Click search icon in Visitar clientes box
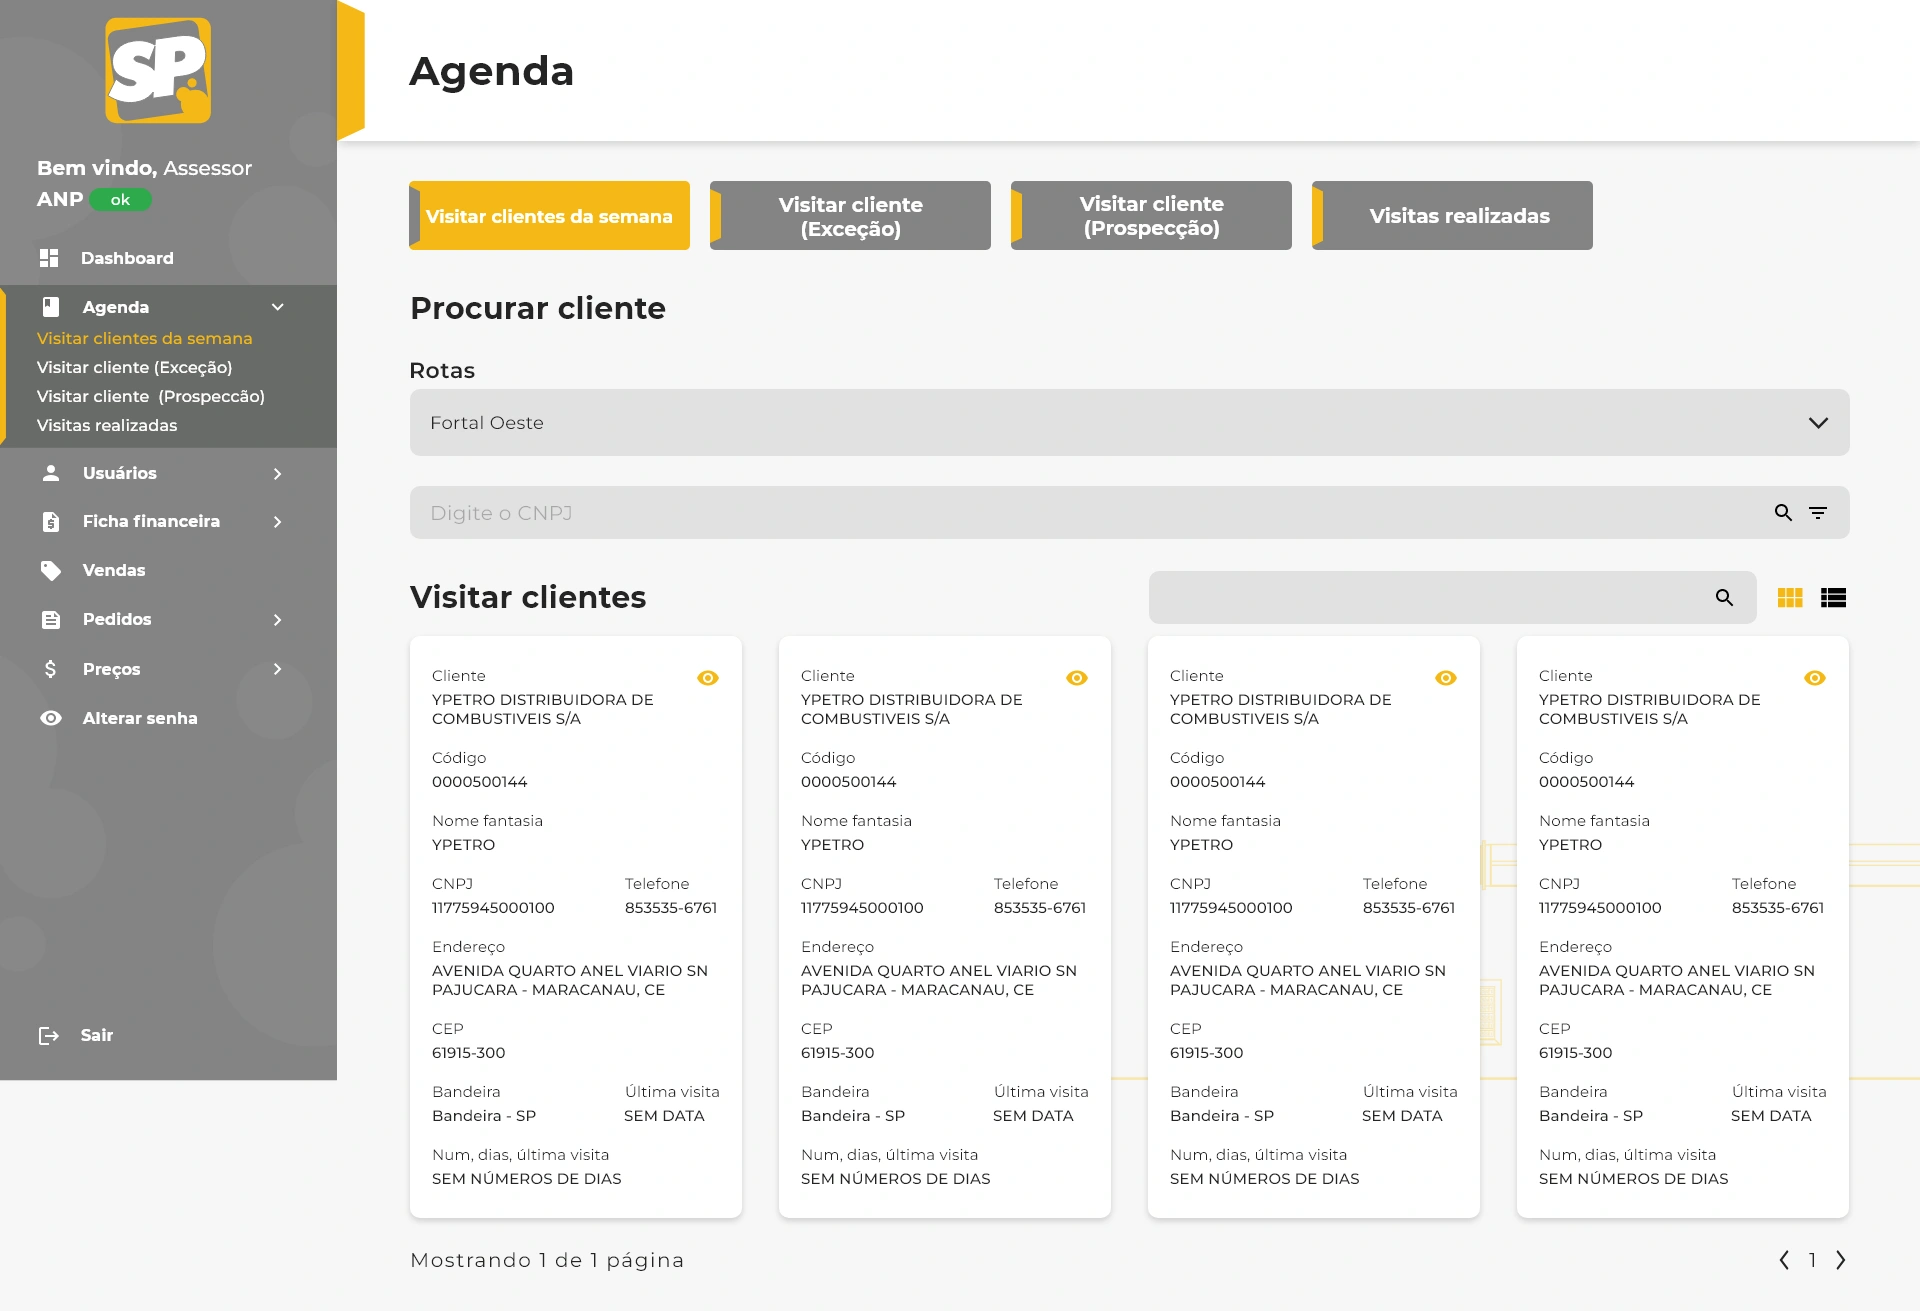Viewport: 1920px width, 1311px height. pyautogui.click(x=1724, y=598)
